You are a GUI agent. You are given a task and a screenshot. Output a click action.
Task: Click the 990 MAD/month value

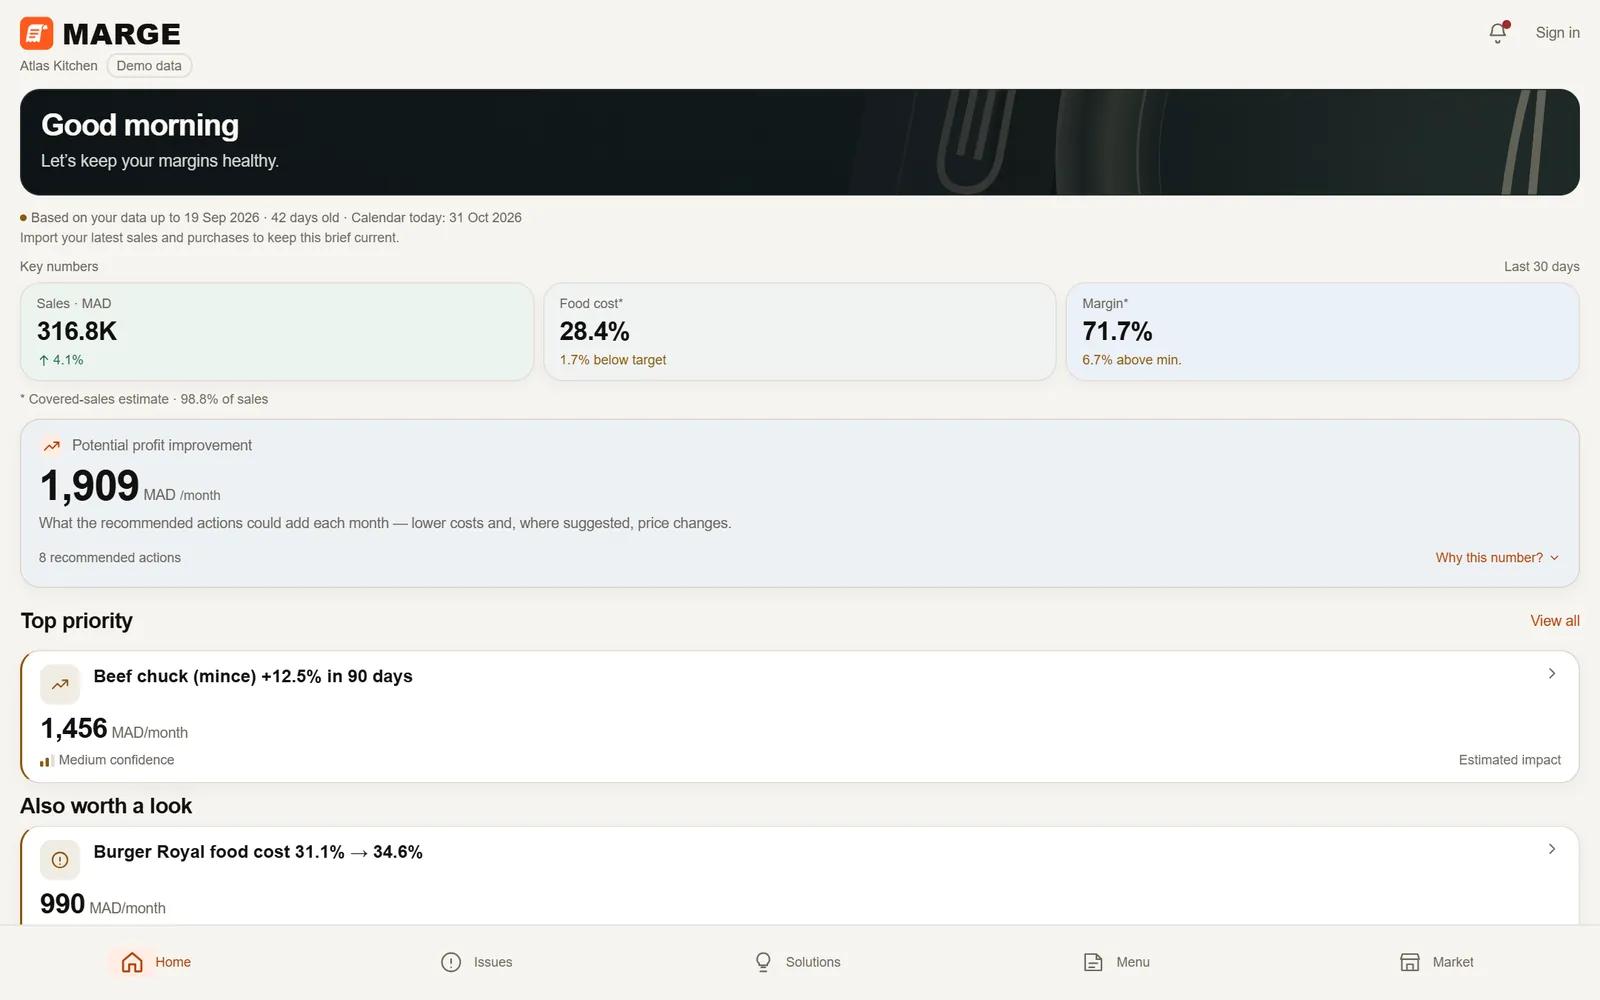pos(103,904)
